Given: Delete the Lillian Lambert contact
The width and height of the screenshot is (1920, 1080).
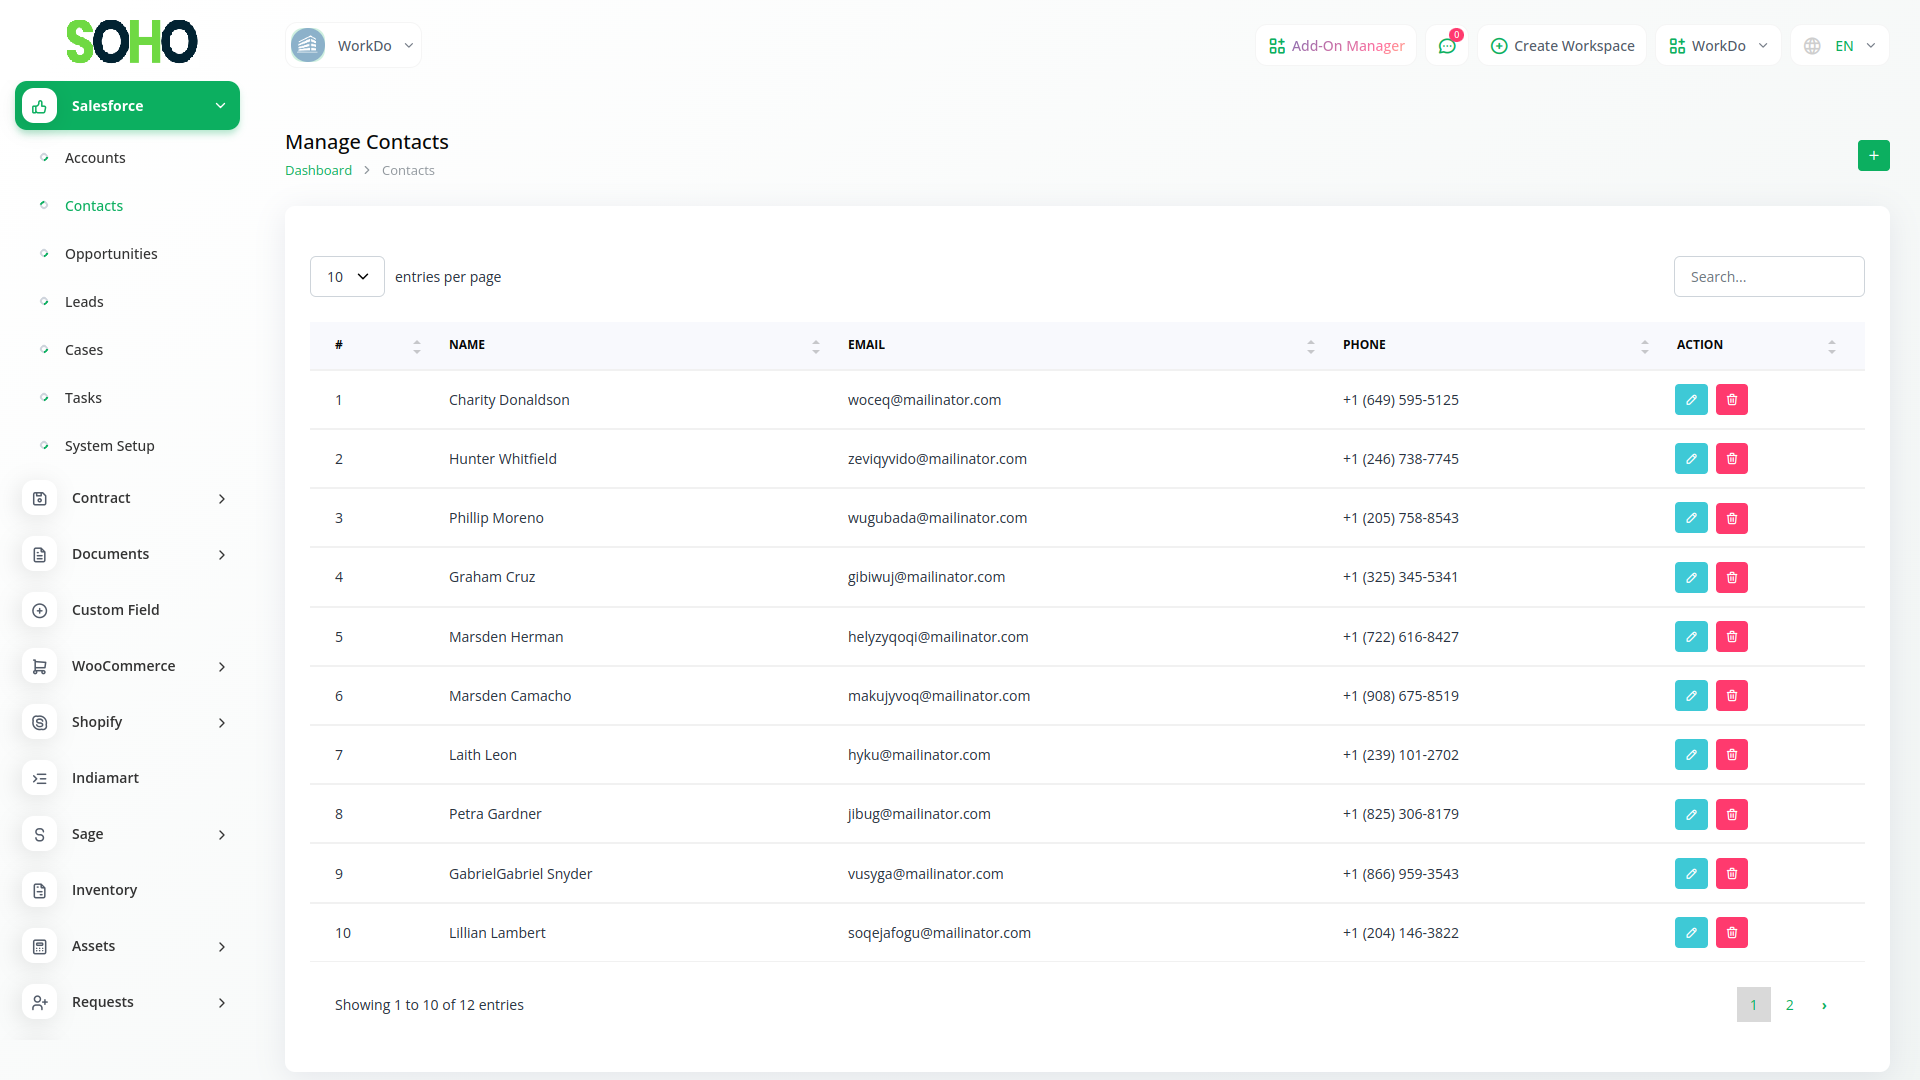Looking at the screenshot, I should [1732, 933].
